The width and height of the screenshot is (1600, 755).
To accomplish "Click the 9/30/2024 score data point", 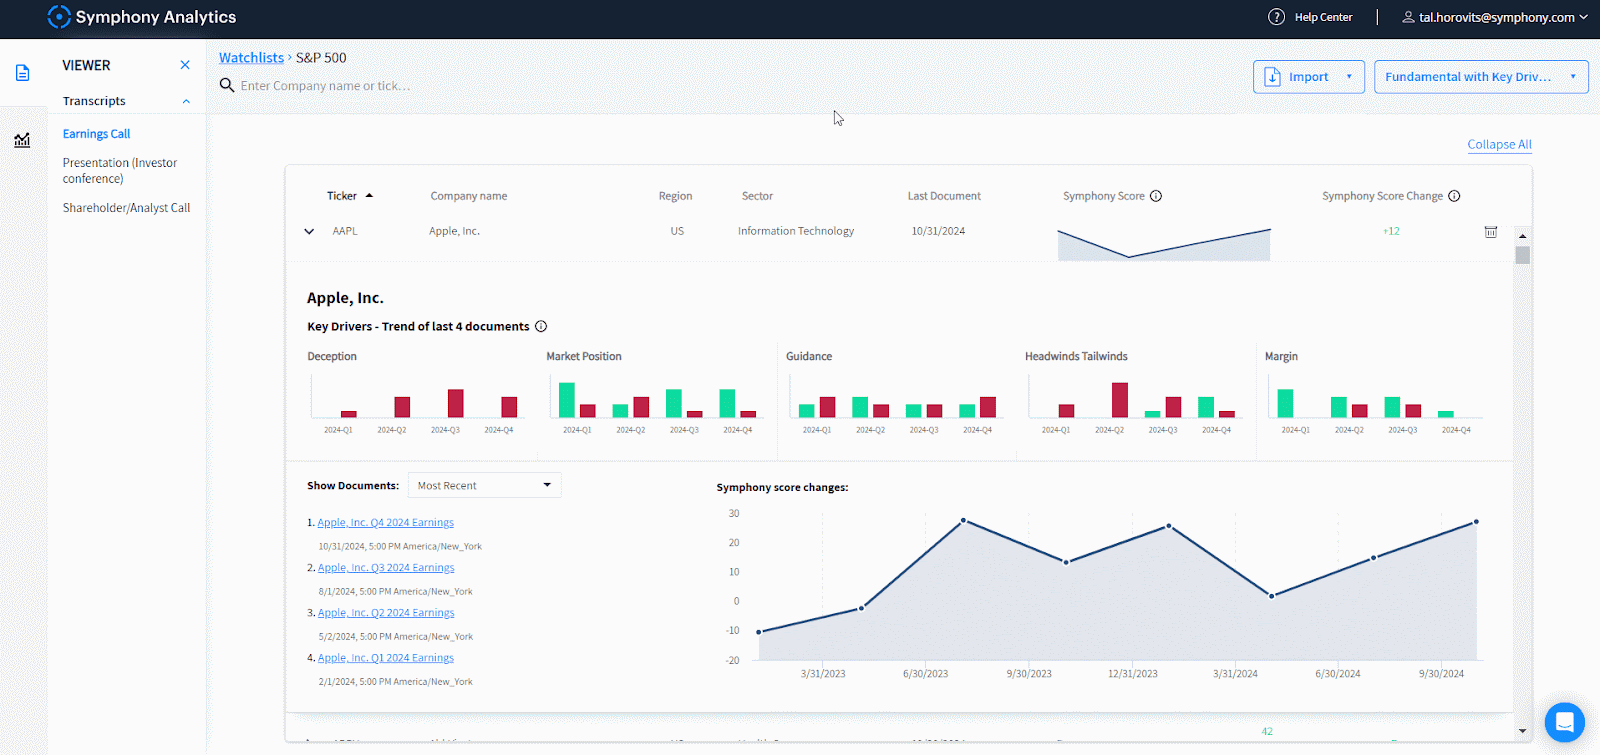I will [1476, 522].
